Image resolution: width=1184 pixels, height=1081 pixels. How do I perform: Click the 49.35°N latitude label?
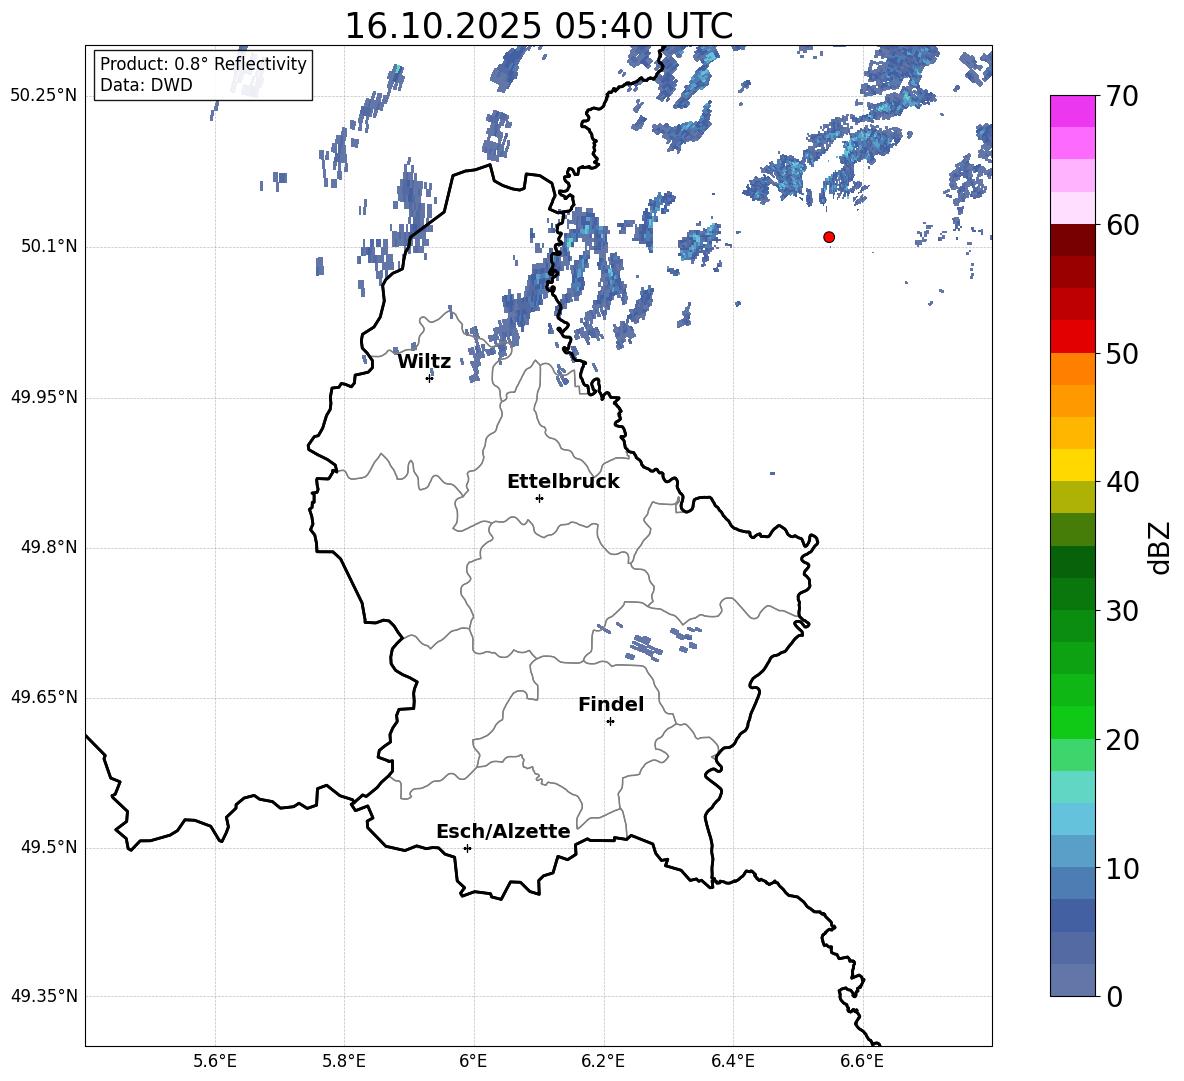(44, 996)
